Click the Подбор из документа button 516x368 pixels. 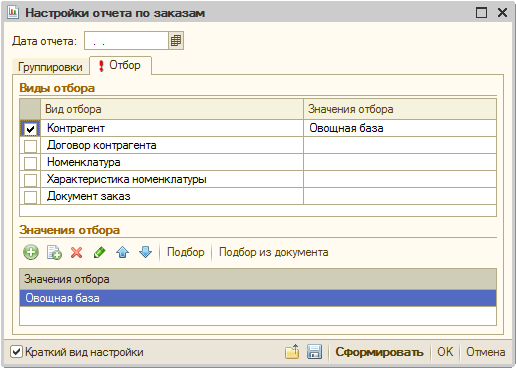click(x=274, y=252)
